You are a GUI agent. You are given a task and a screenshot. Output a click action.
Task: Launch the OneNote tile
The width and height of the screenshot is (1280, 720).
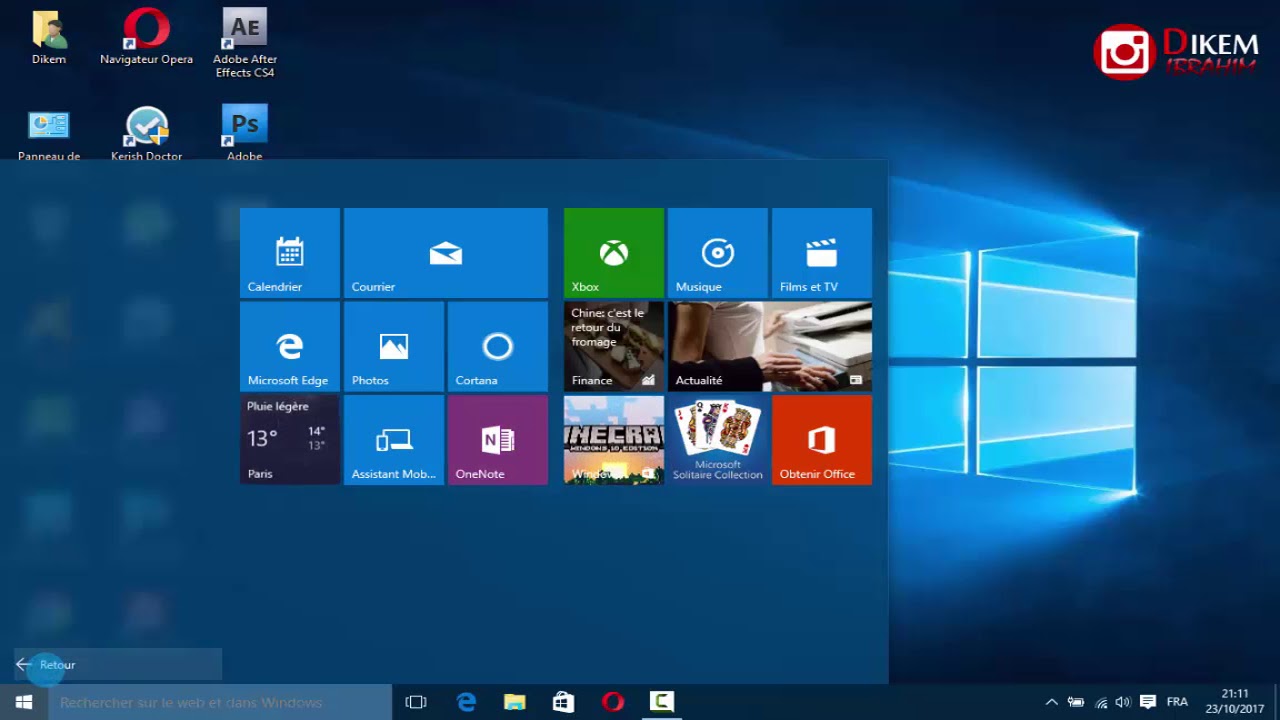(498, 440)
